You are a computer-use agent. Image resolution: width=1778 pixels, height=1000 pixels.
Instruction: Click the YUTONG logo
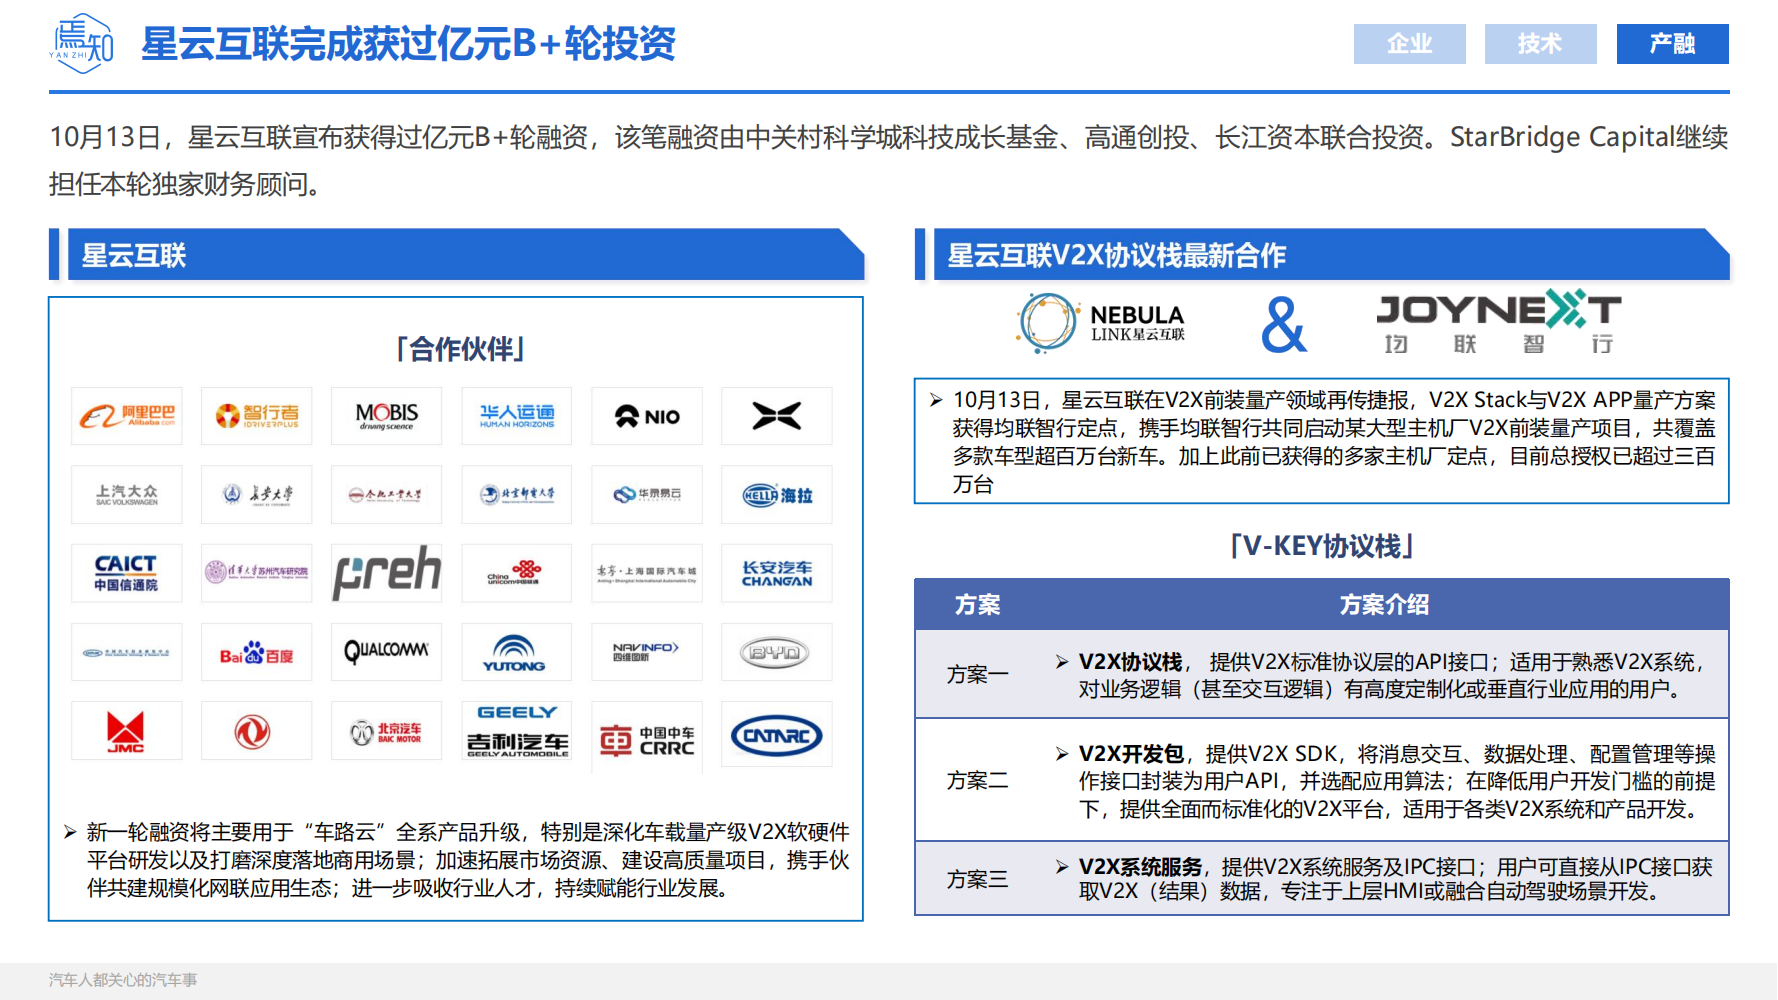(x=517, y=652)
